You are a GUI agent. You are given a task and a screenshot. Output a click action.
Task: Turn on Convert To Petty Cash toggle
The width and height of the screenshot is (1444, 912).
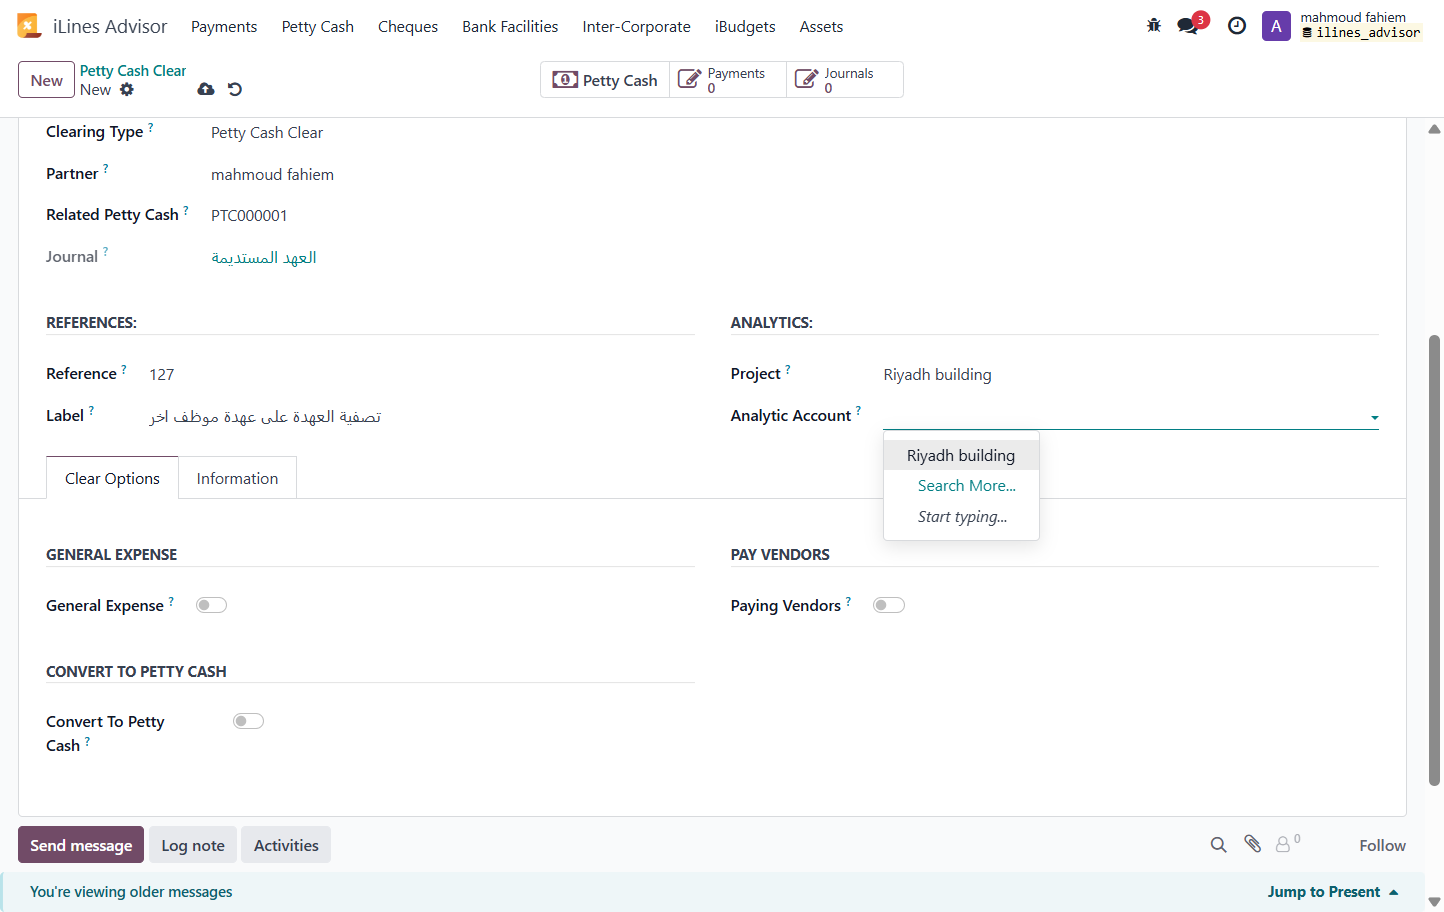(x=248, y=721)
